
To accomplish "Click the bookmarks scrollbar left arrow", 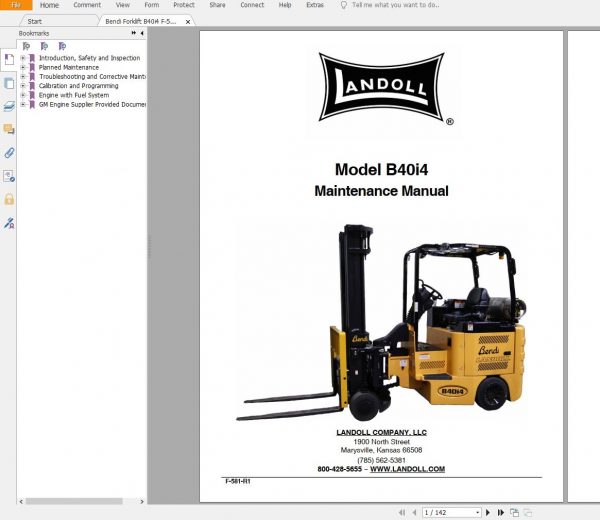I will click(x=21, y=501).
